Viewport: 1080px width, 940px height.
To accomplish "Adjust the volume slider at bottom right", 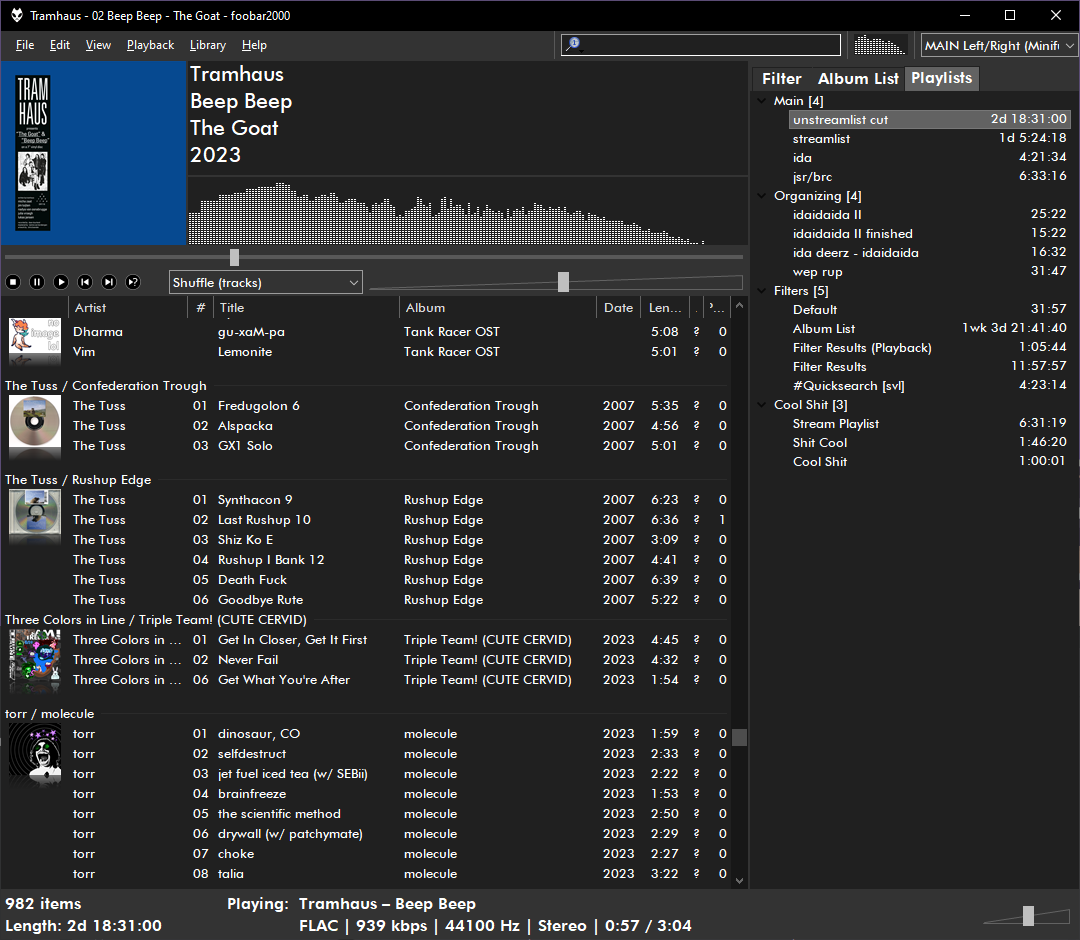I will 1030,916.
